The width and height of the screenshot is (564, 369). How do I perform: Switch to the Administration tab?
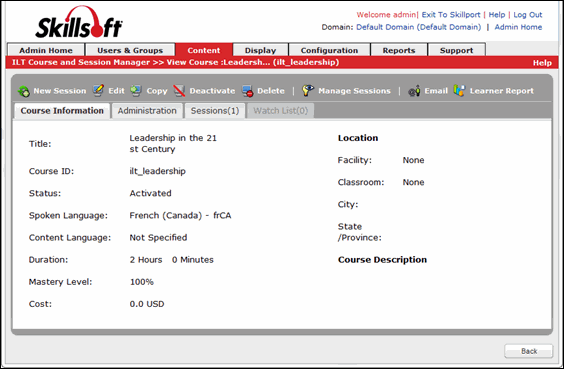coord(147,111)
